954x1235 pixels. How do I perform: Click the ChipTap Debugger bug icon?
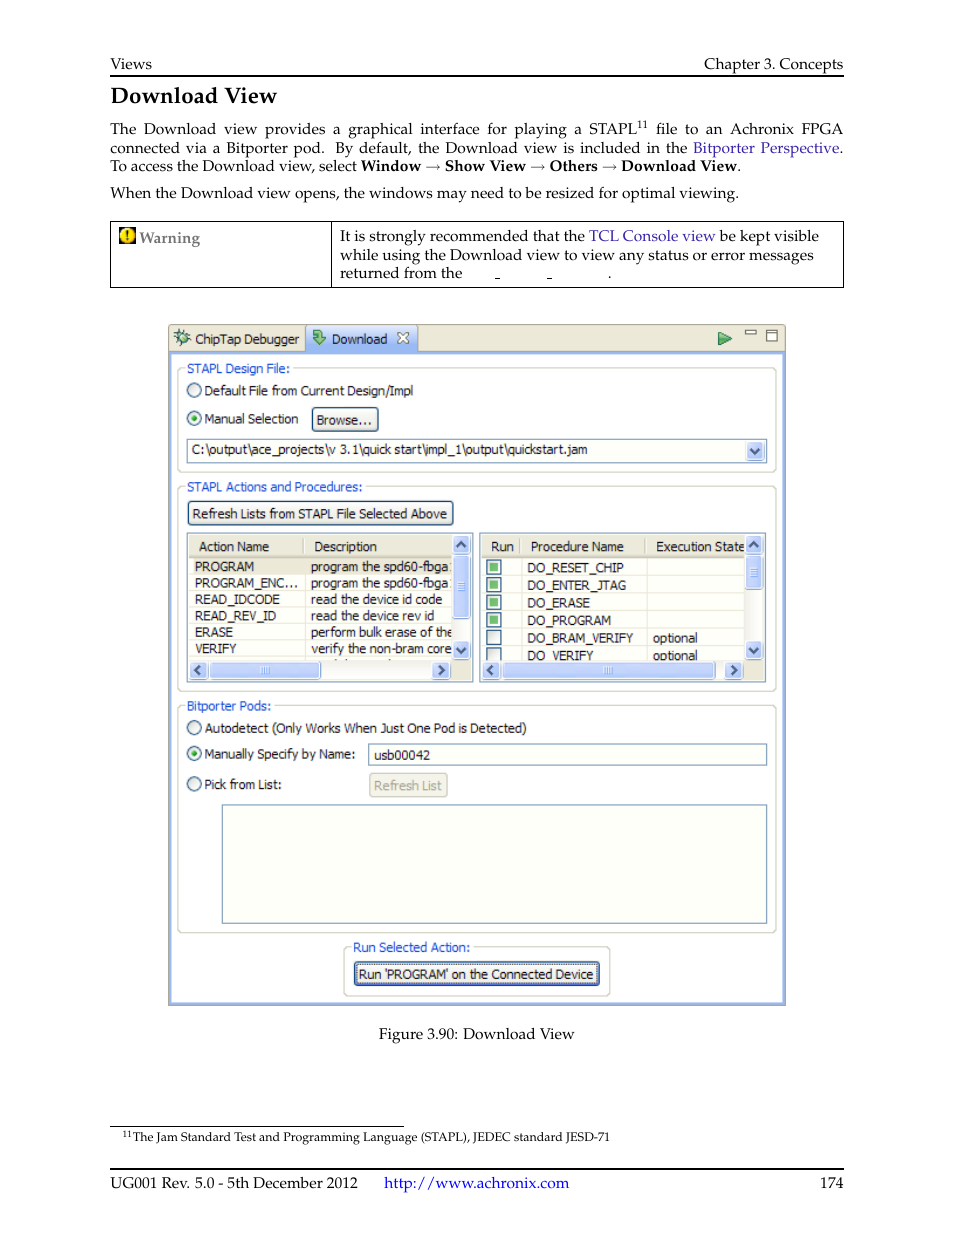(x=183, y=338)
